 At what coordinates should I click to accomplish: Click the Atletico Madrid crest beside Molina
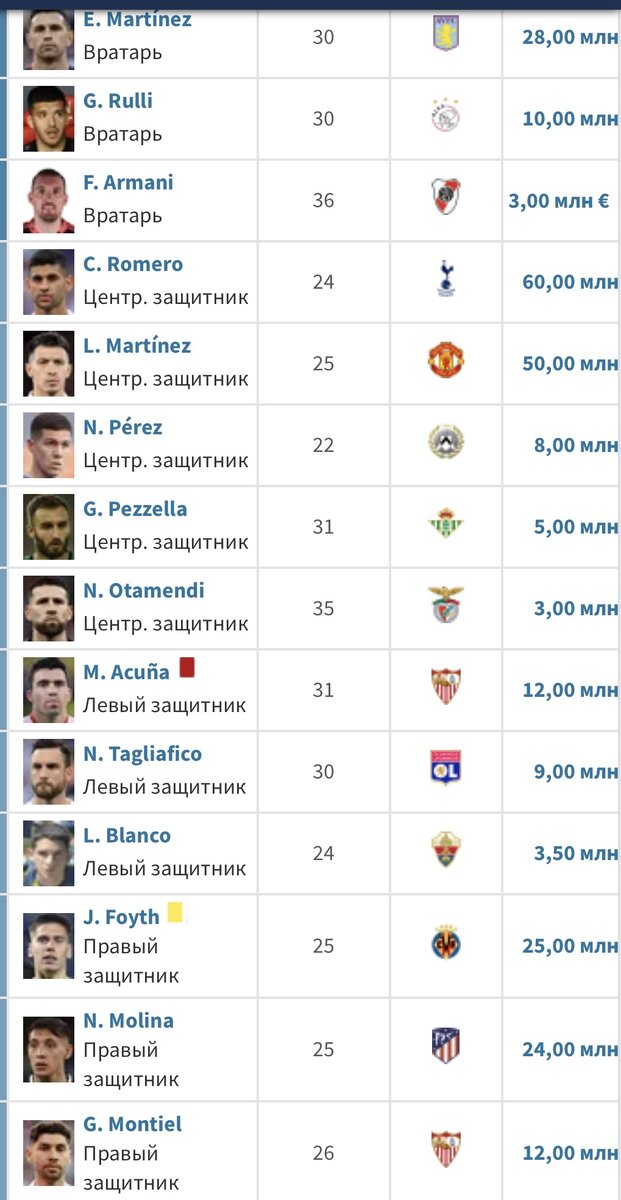[x=446, y=1047]
